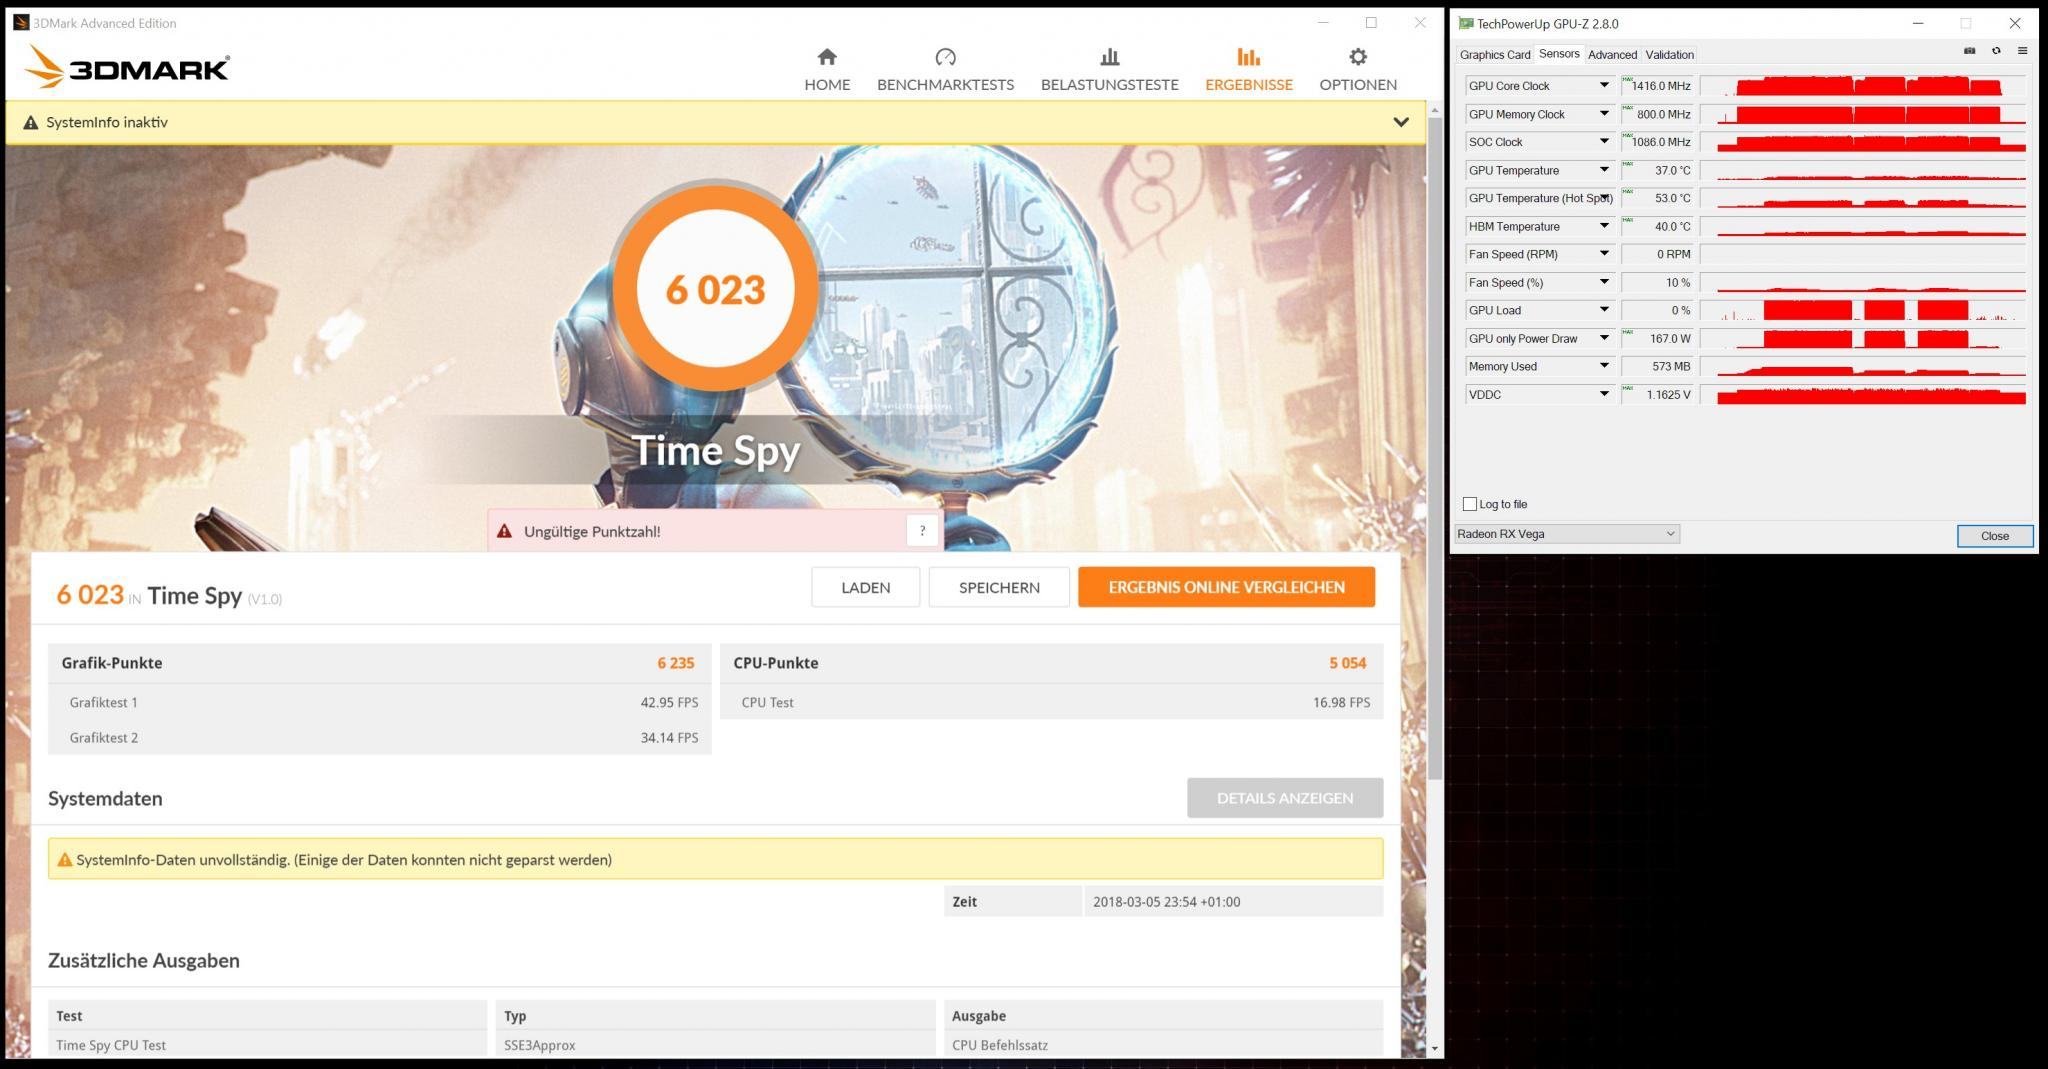Click the 3DMark icon in the title bar
The height and width of the screenshot is (1069, 2048).
coord(21,22)
